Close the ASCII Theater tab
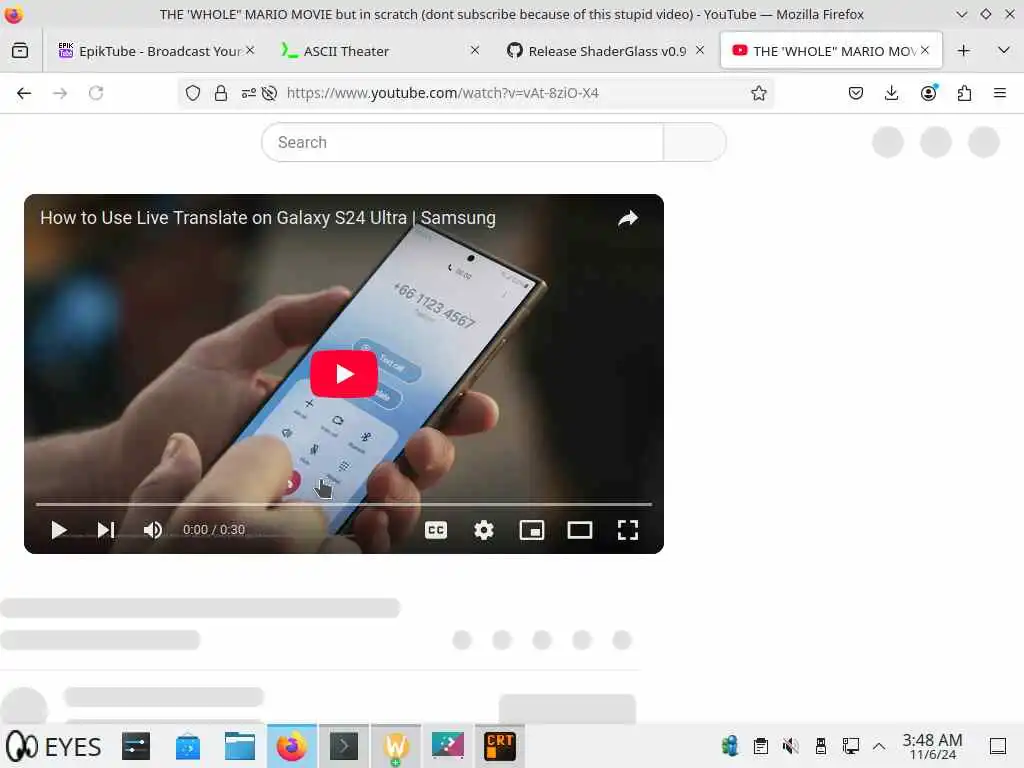1024x768 pixels. tap(475, 50)
